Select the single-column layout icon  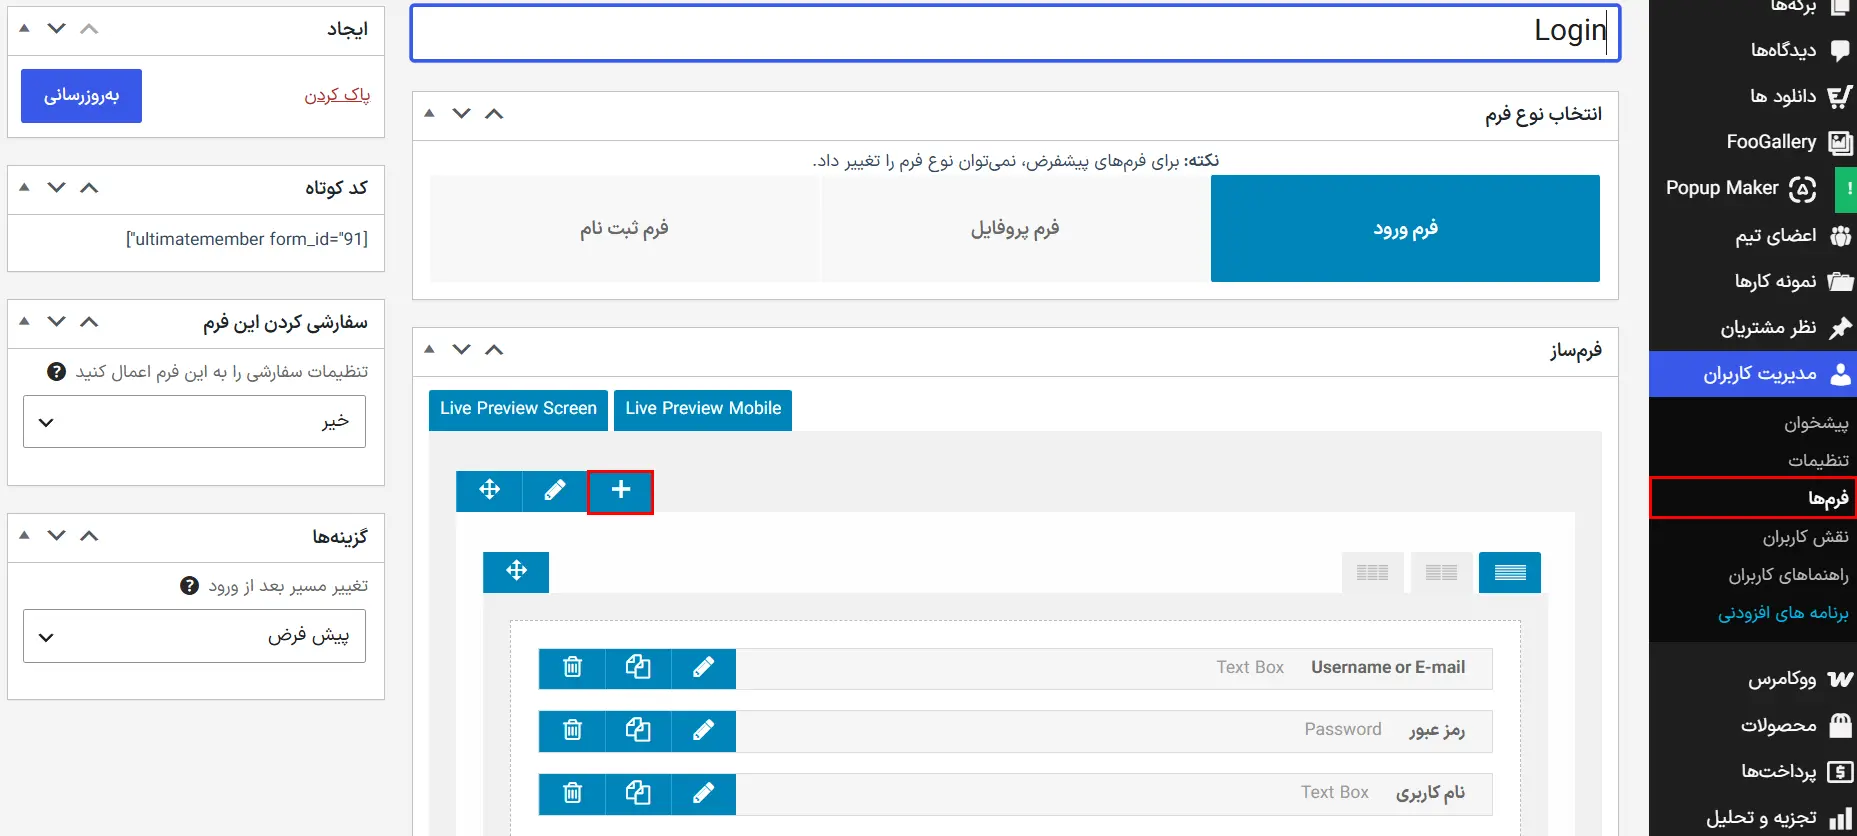coord(1510,573)
